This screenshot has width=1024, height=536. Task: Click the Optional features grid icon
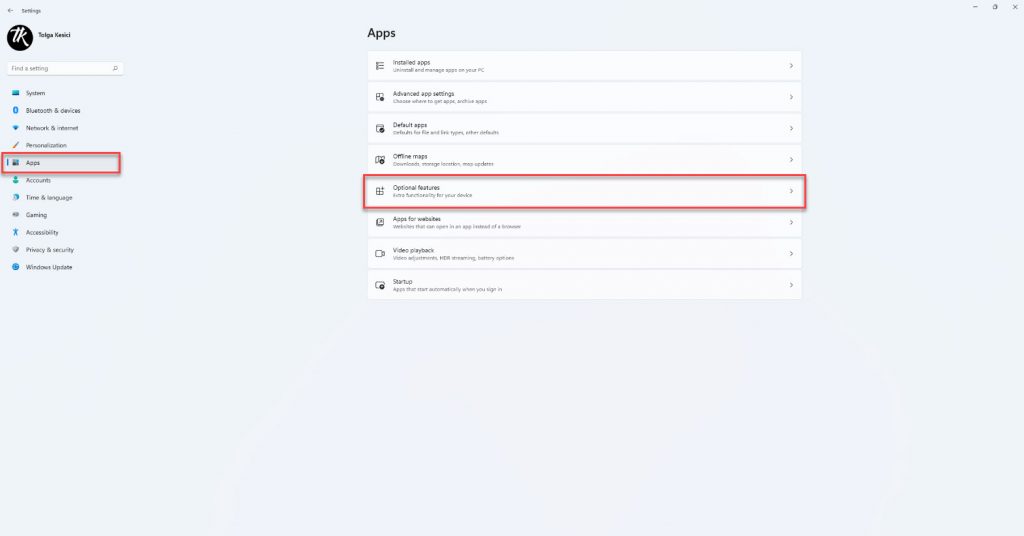(379, 191)
